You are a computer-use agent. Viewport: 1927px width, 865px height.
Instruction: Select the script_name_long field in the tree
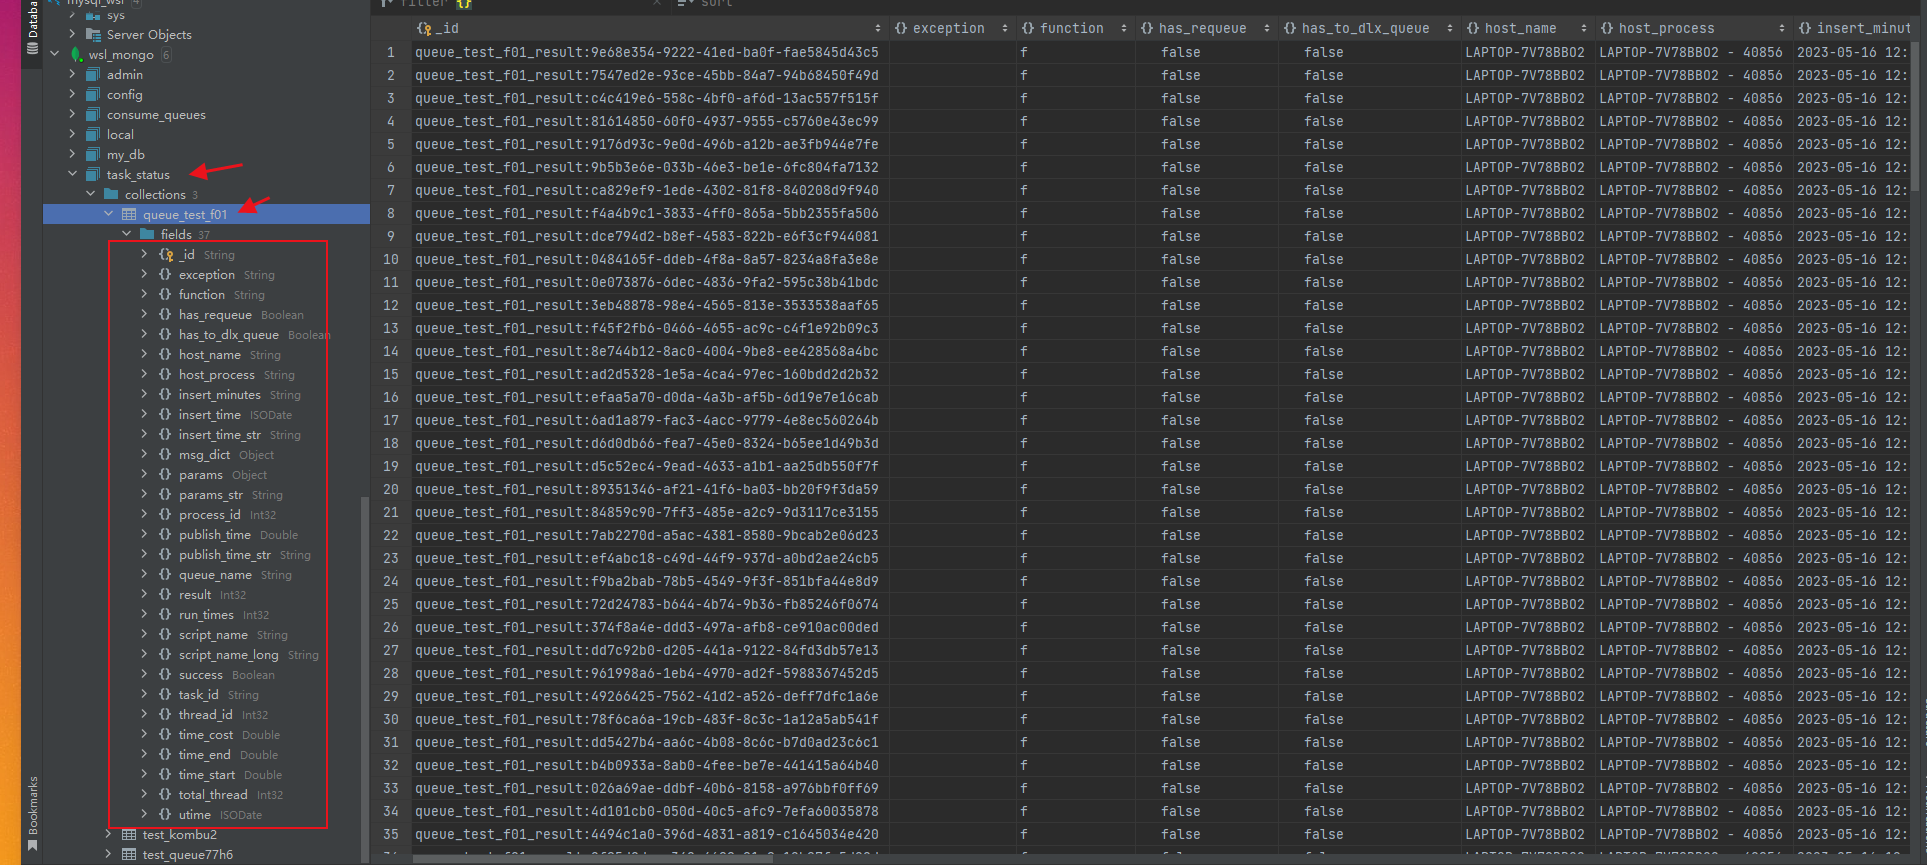228,654
